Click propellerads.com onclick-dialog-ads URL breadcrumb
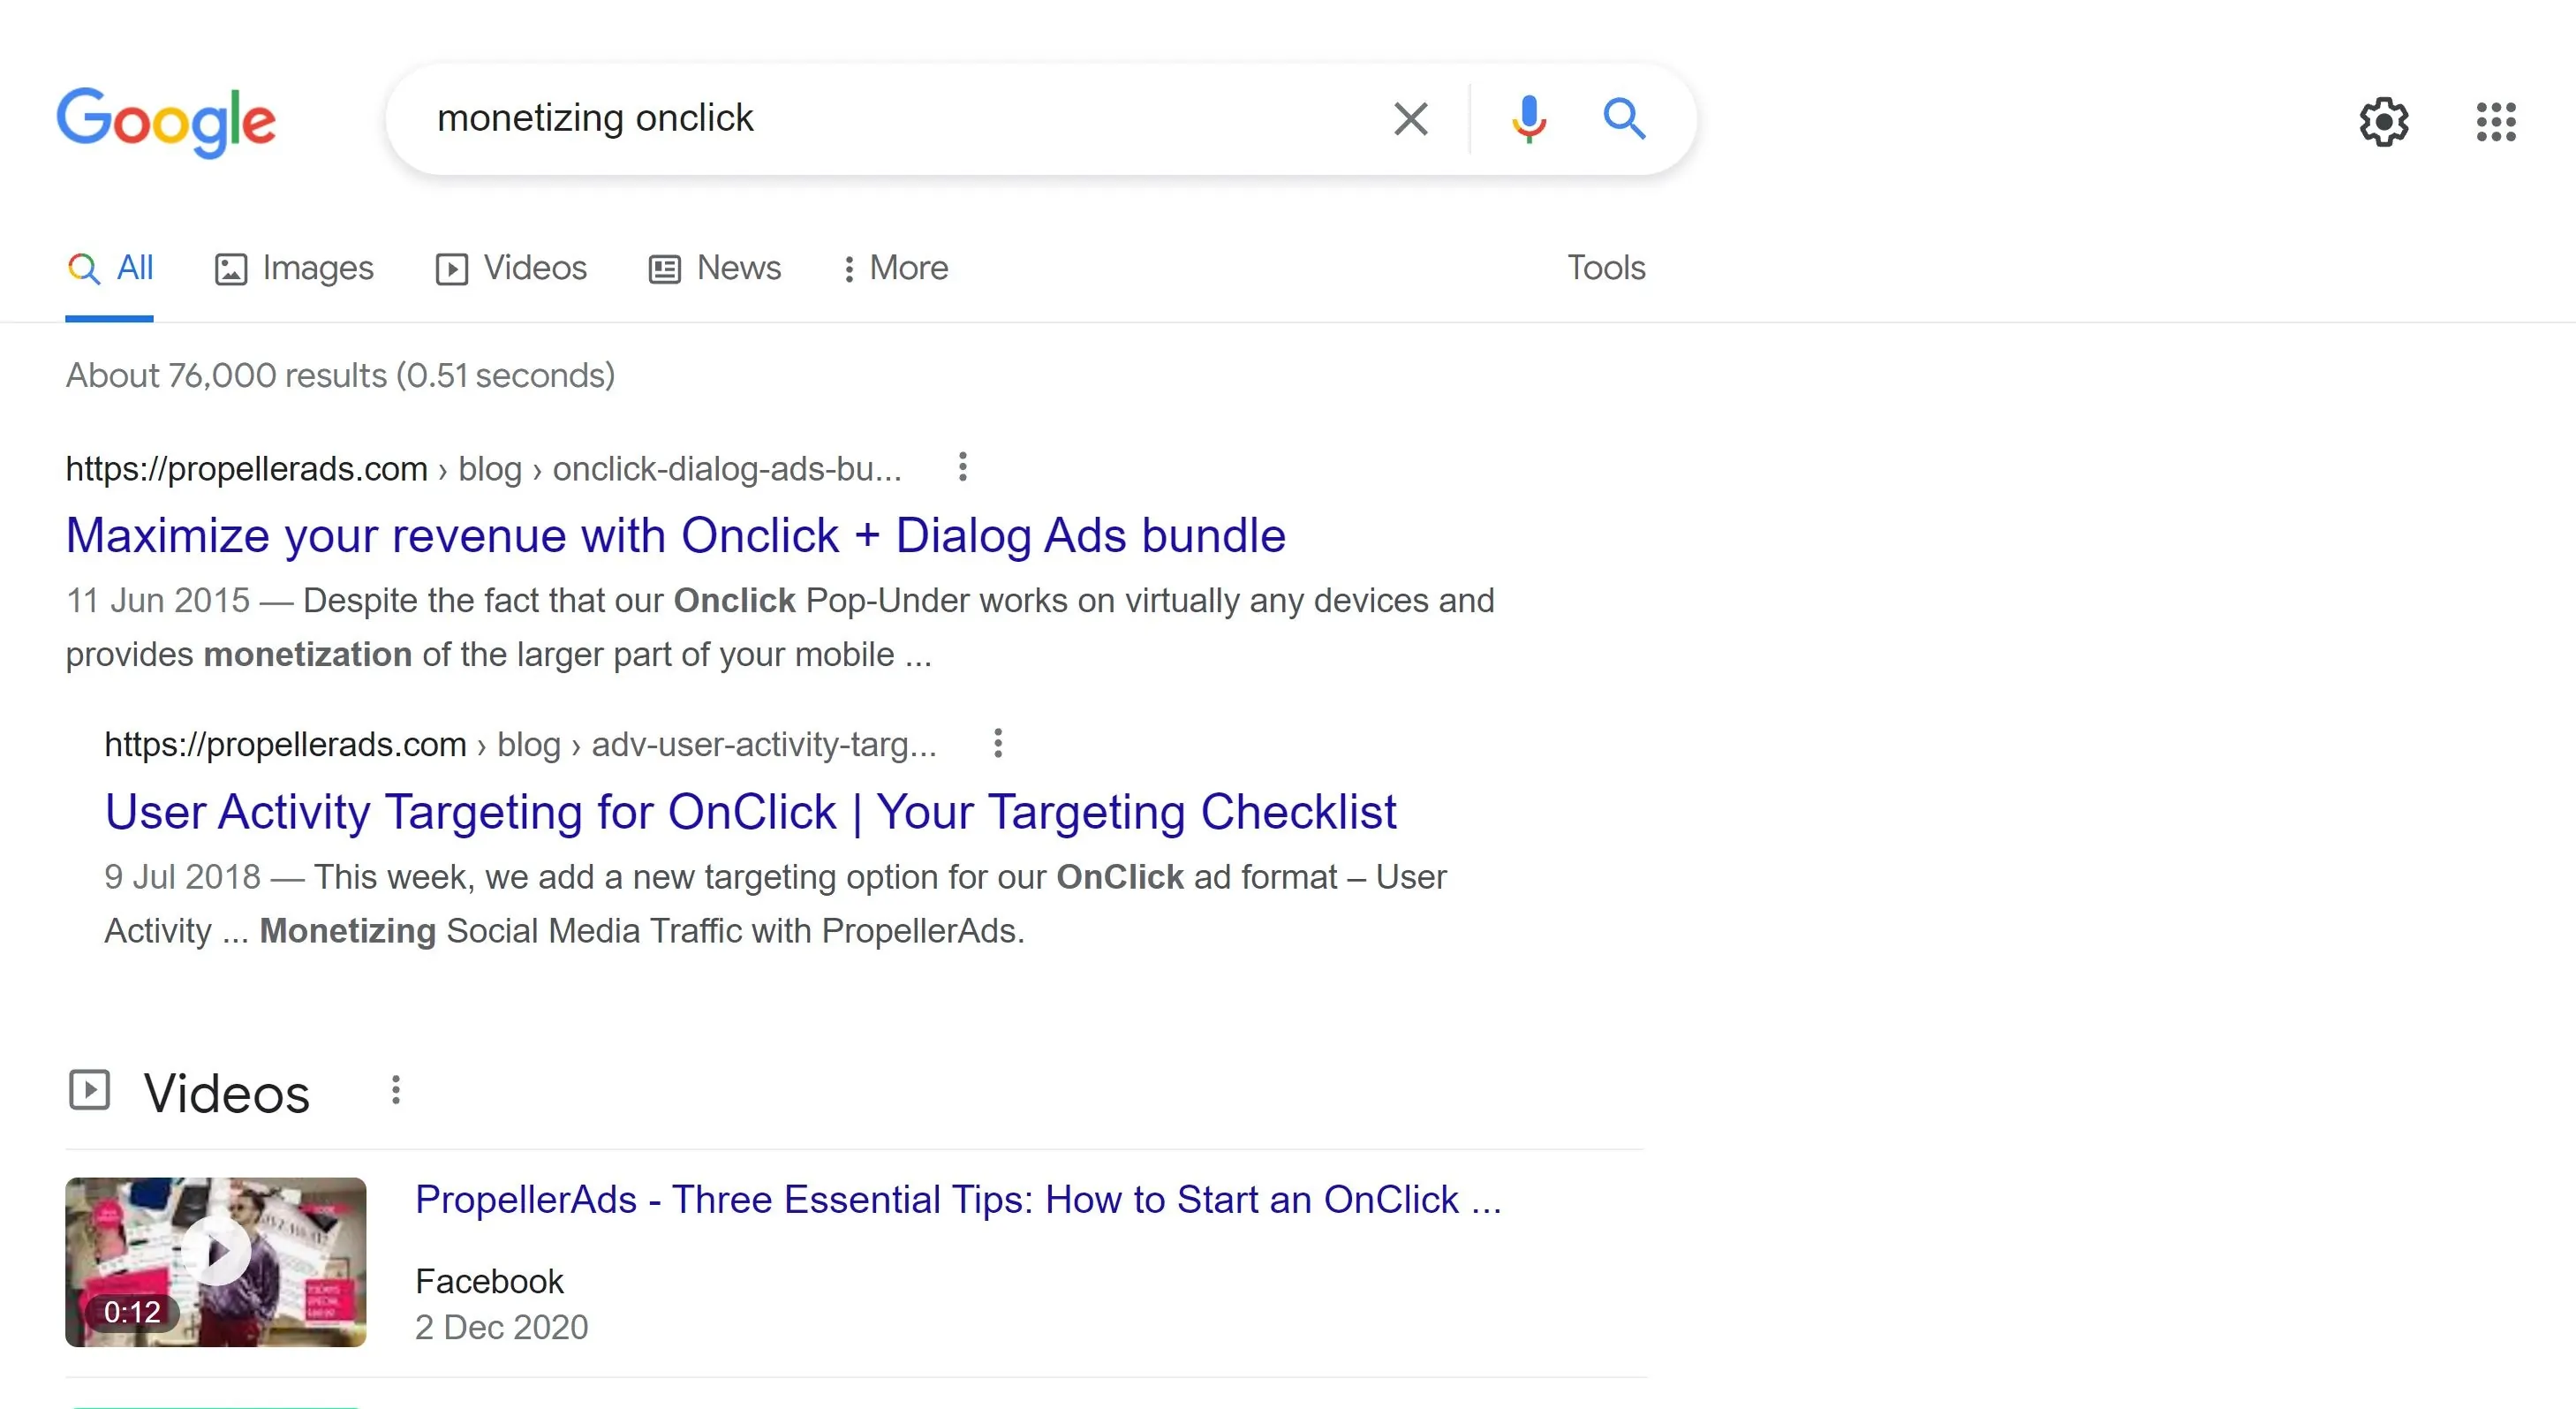This screenshot has width=2576, height=1409. point(484,468)
